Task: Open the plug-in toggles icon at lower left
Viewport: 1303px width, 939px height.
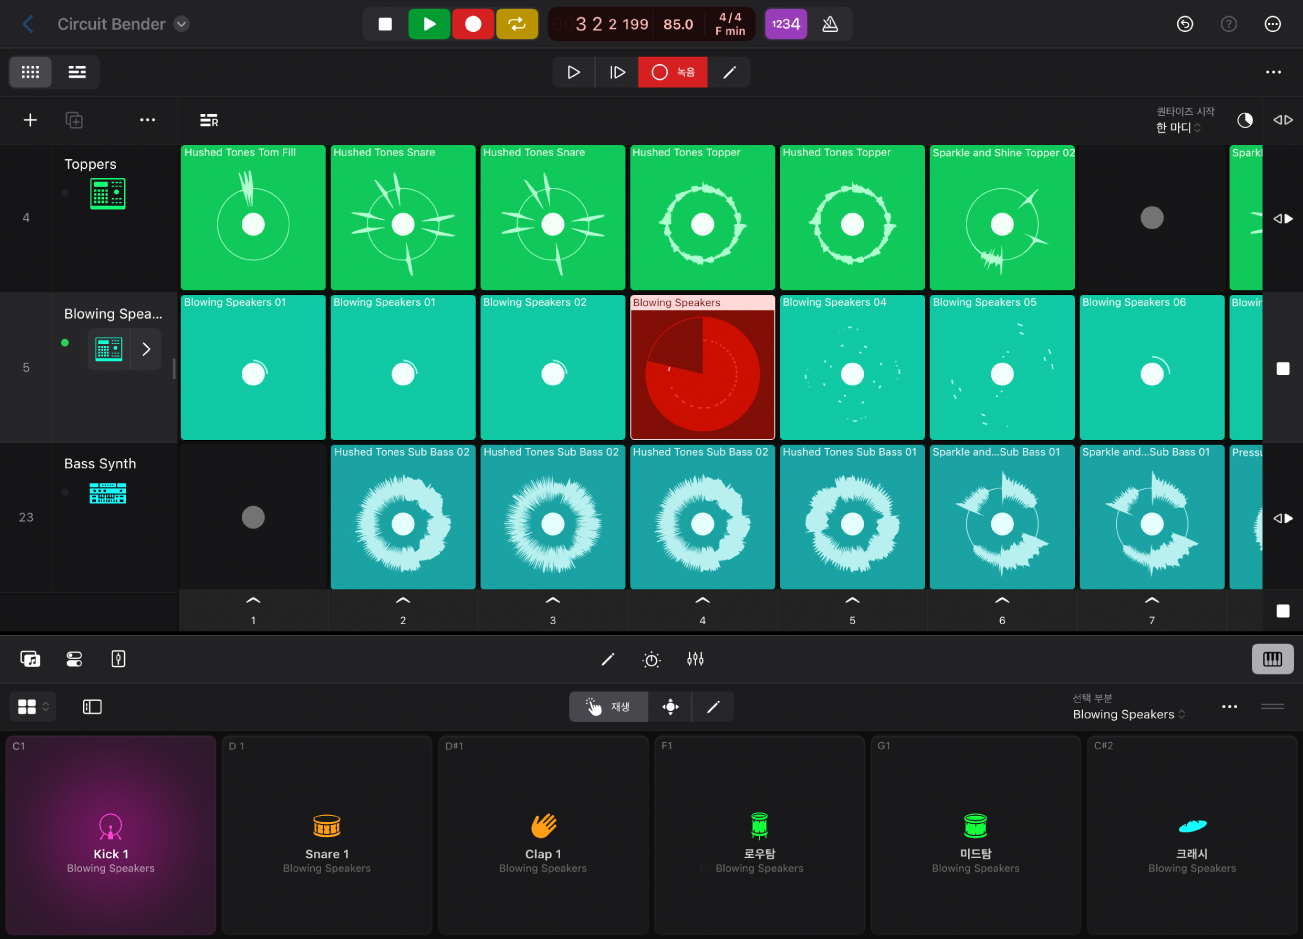Action: [74, 659]
